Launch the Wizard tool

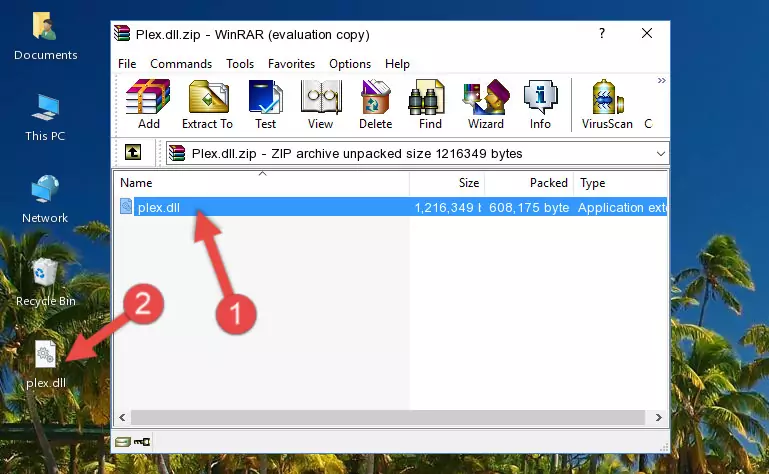[x=486, y=104]
